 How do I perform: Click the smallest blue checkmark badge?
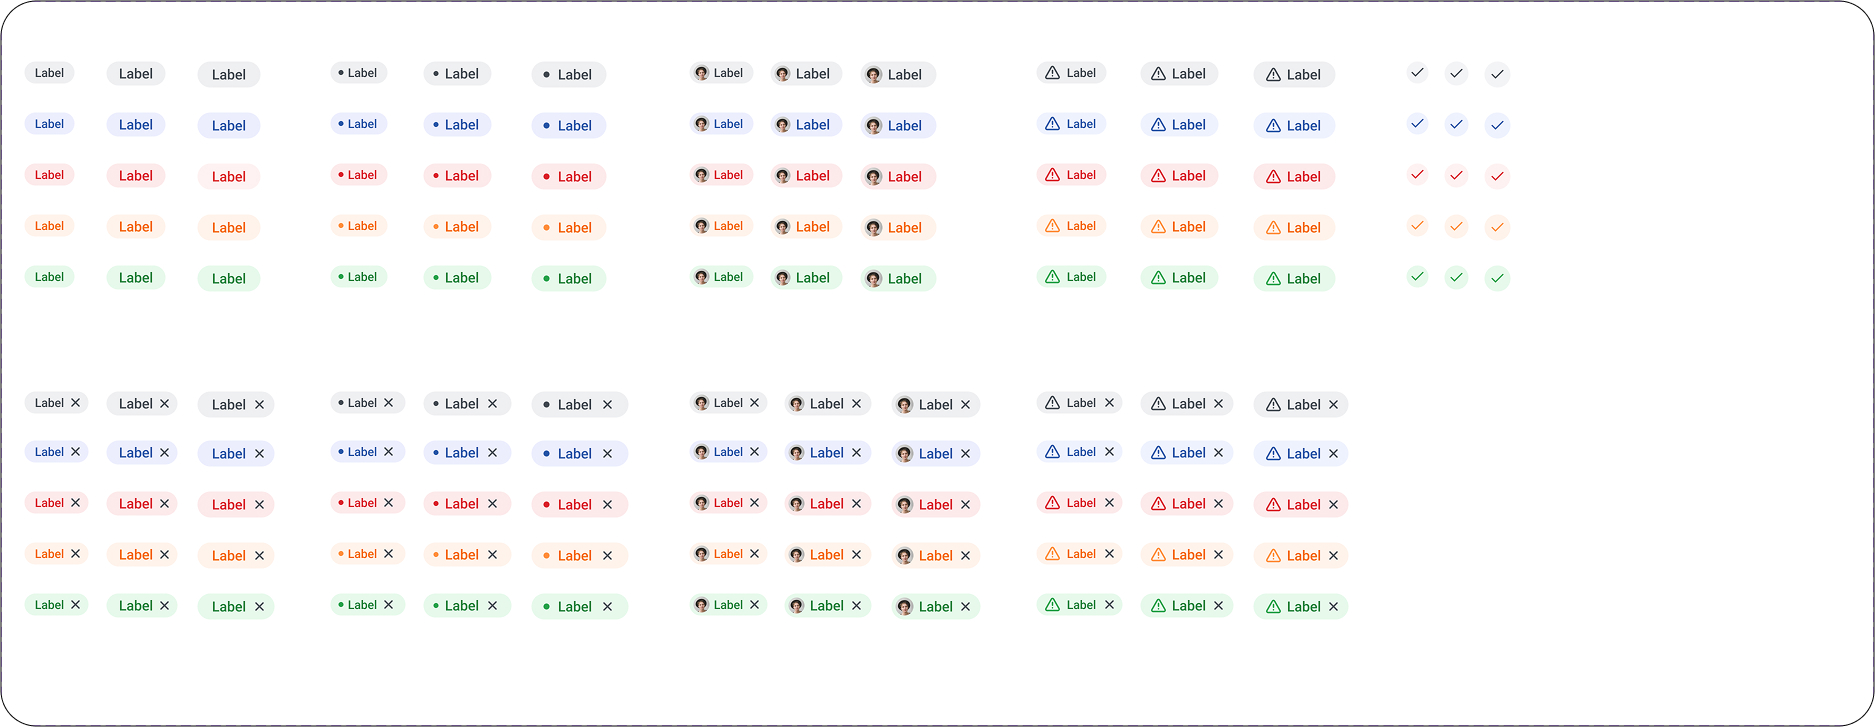pyautogui.click(x=1417, y=124)
